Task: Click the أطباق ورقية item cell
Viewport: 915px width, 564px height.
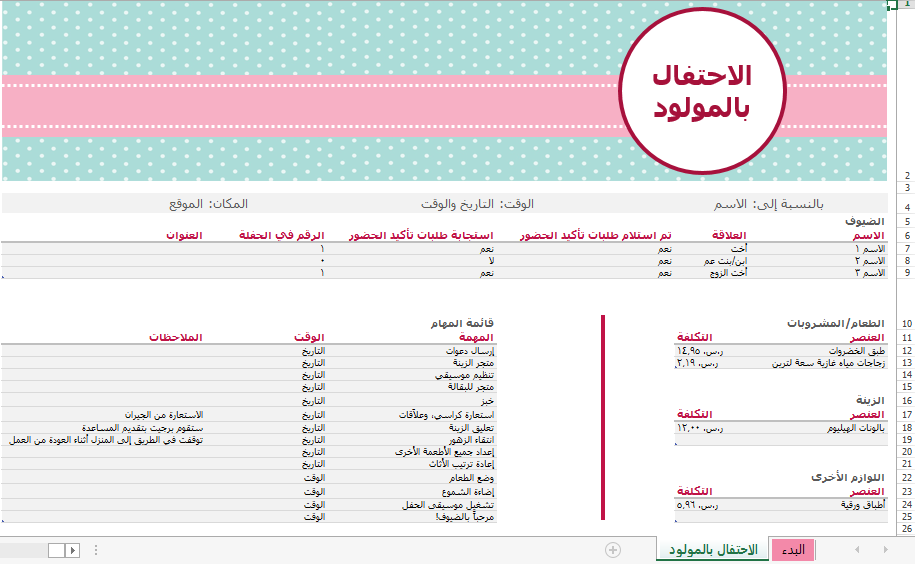Action: (x=863, y=505)
